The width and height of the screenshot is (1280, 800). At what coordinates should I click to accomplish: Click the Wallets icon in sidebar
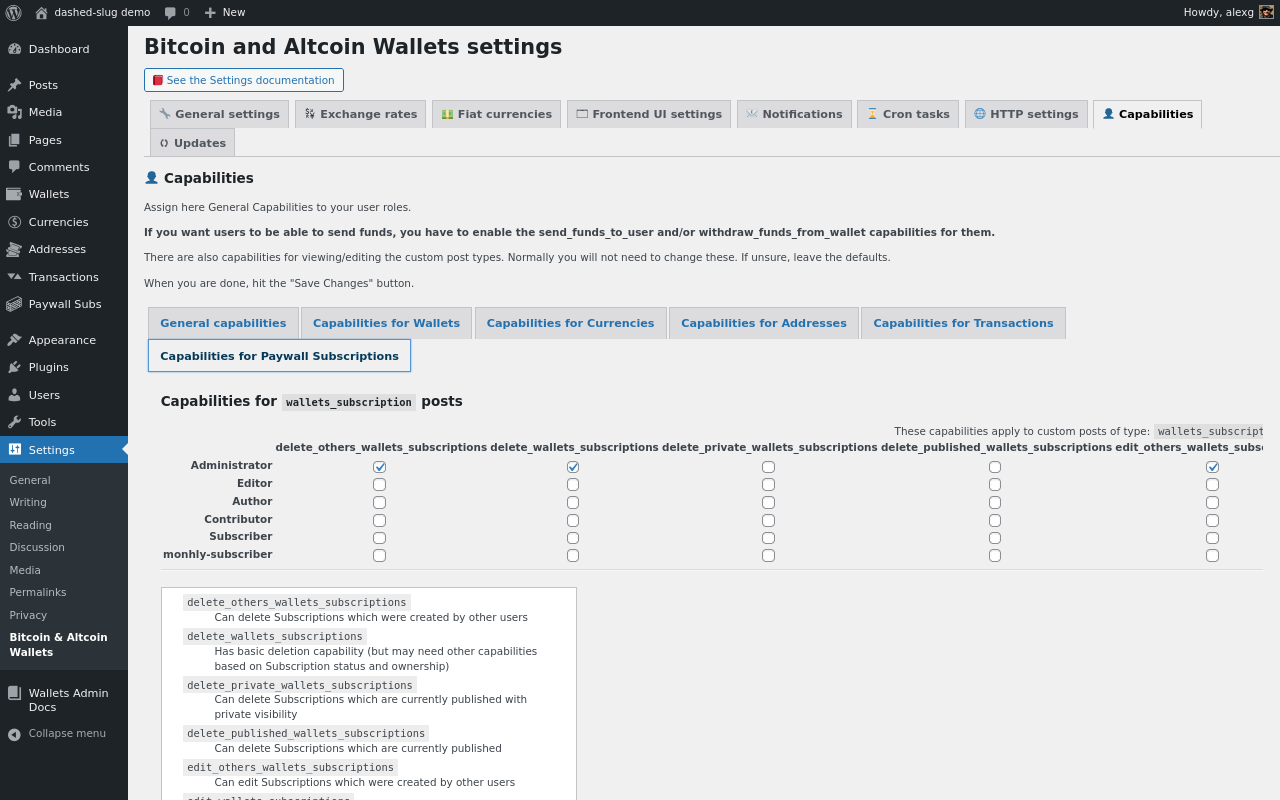(x=14, y=194)
